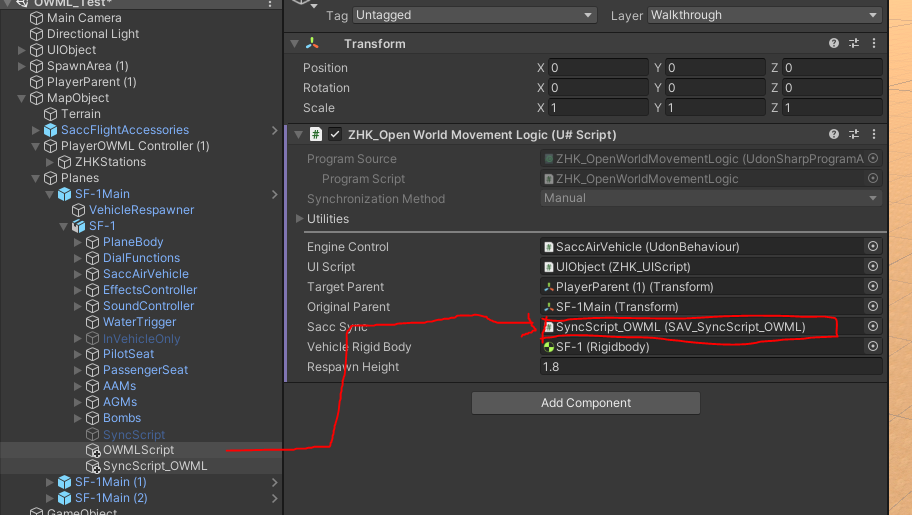Select Directional Light in hierarchy
912x515 pixels.
click(92, 34)
